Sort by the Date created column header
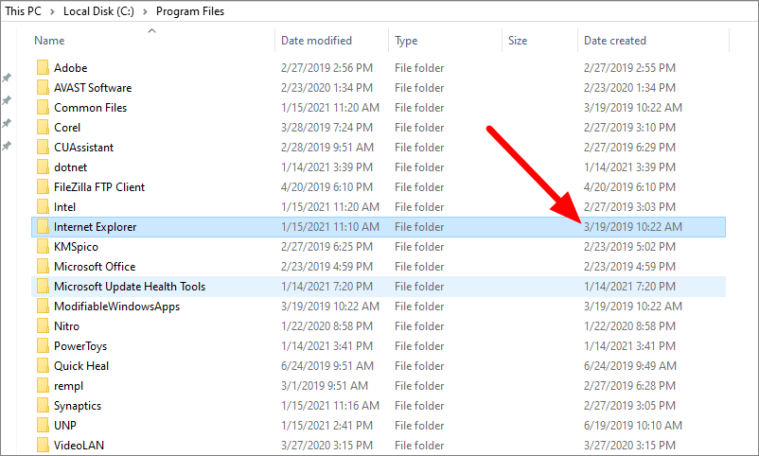The width and height of the screenshot is (759, 456). [x=615, y=41]
